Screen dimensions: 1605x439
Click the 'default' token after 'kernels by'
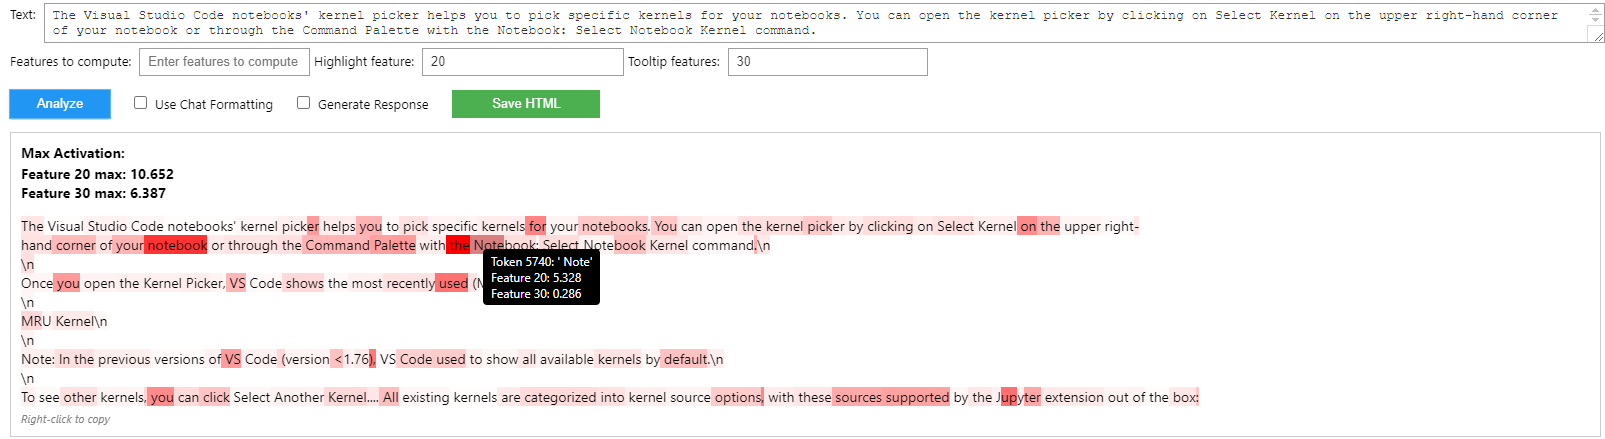click(685, 360)
